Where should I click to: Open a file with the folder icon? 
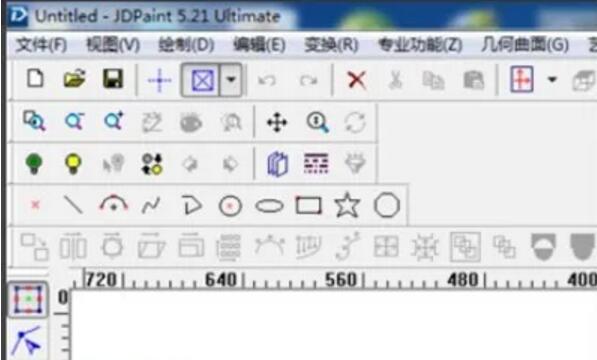coord(74,79)
